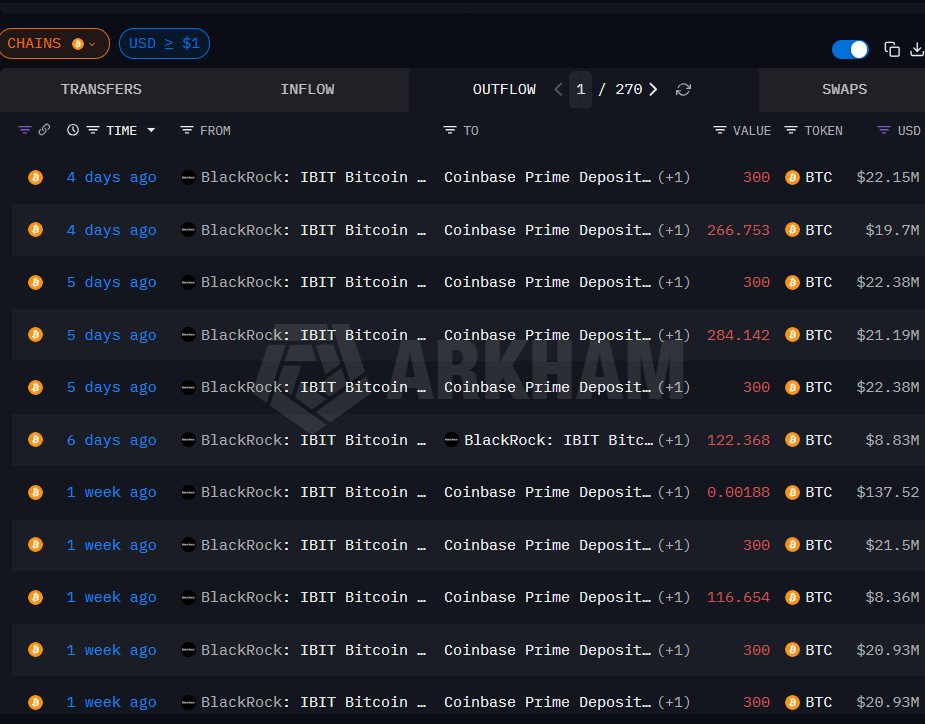Click Bitcoin chain icon in $22.15M row

coord(35,177)
